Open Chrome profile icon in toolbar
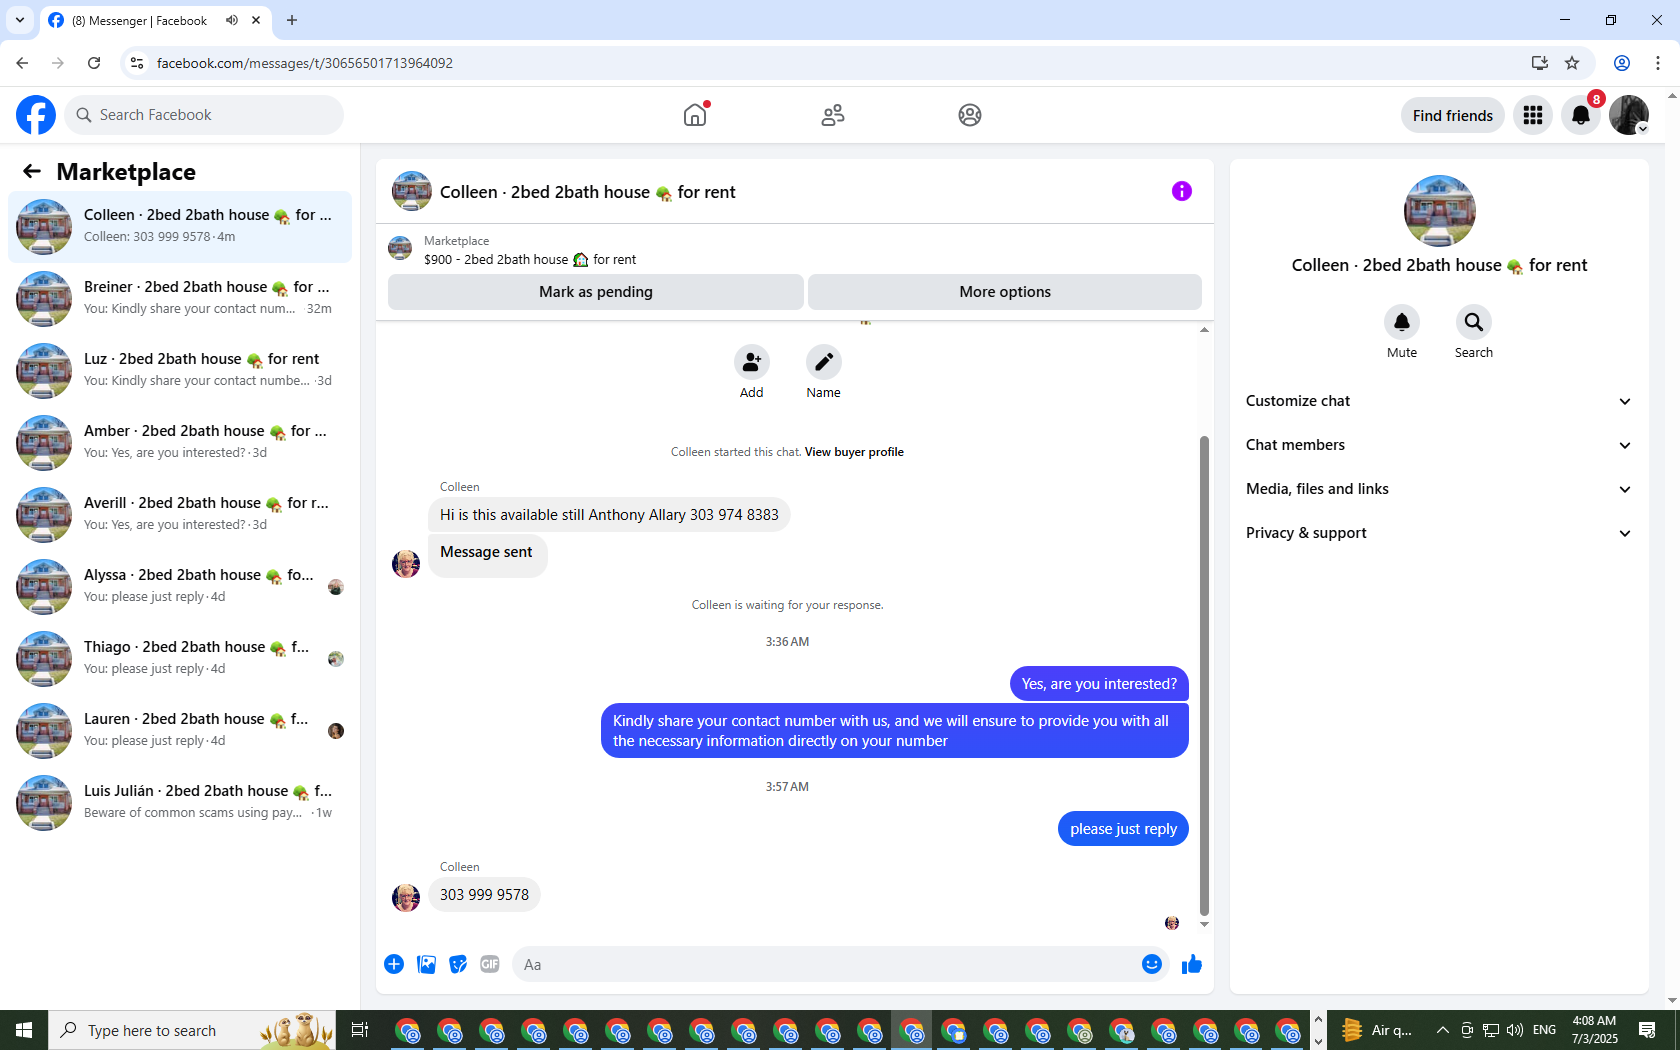 pos(1622,63)
